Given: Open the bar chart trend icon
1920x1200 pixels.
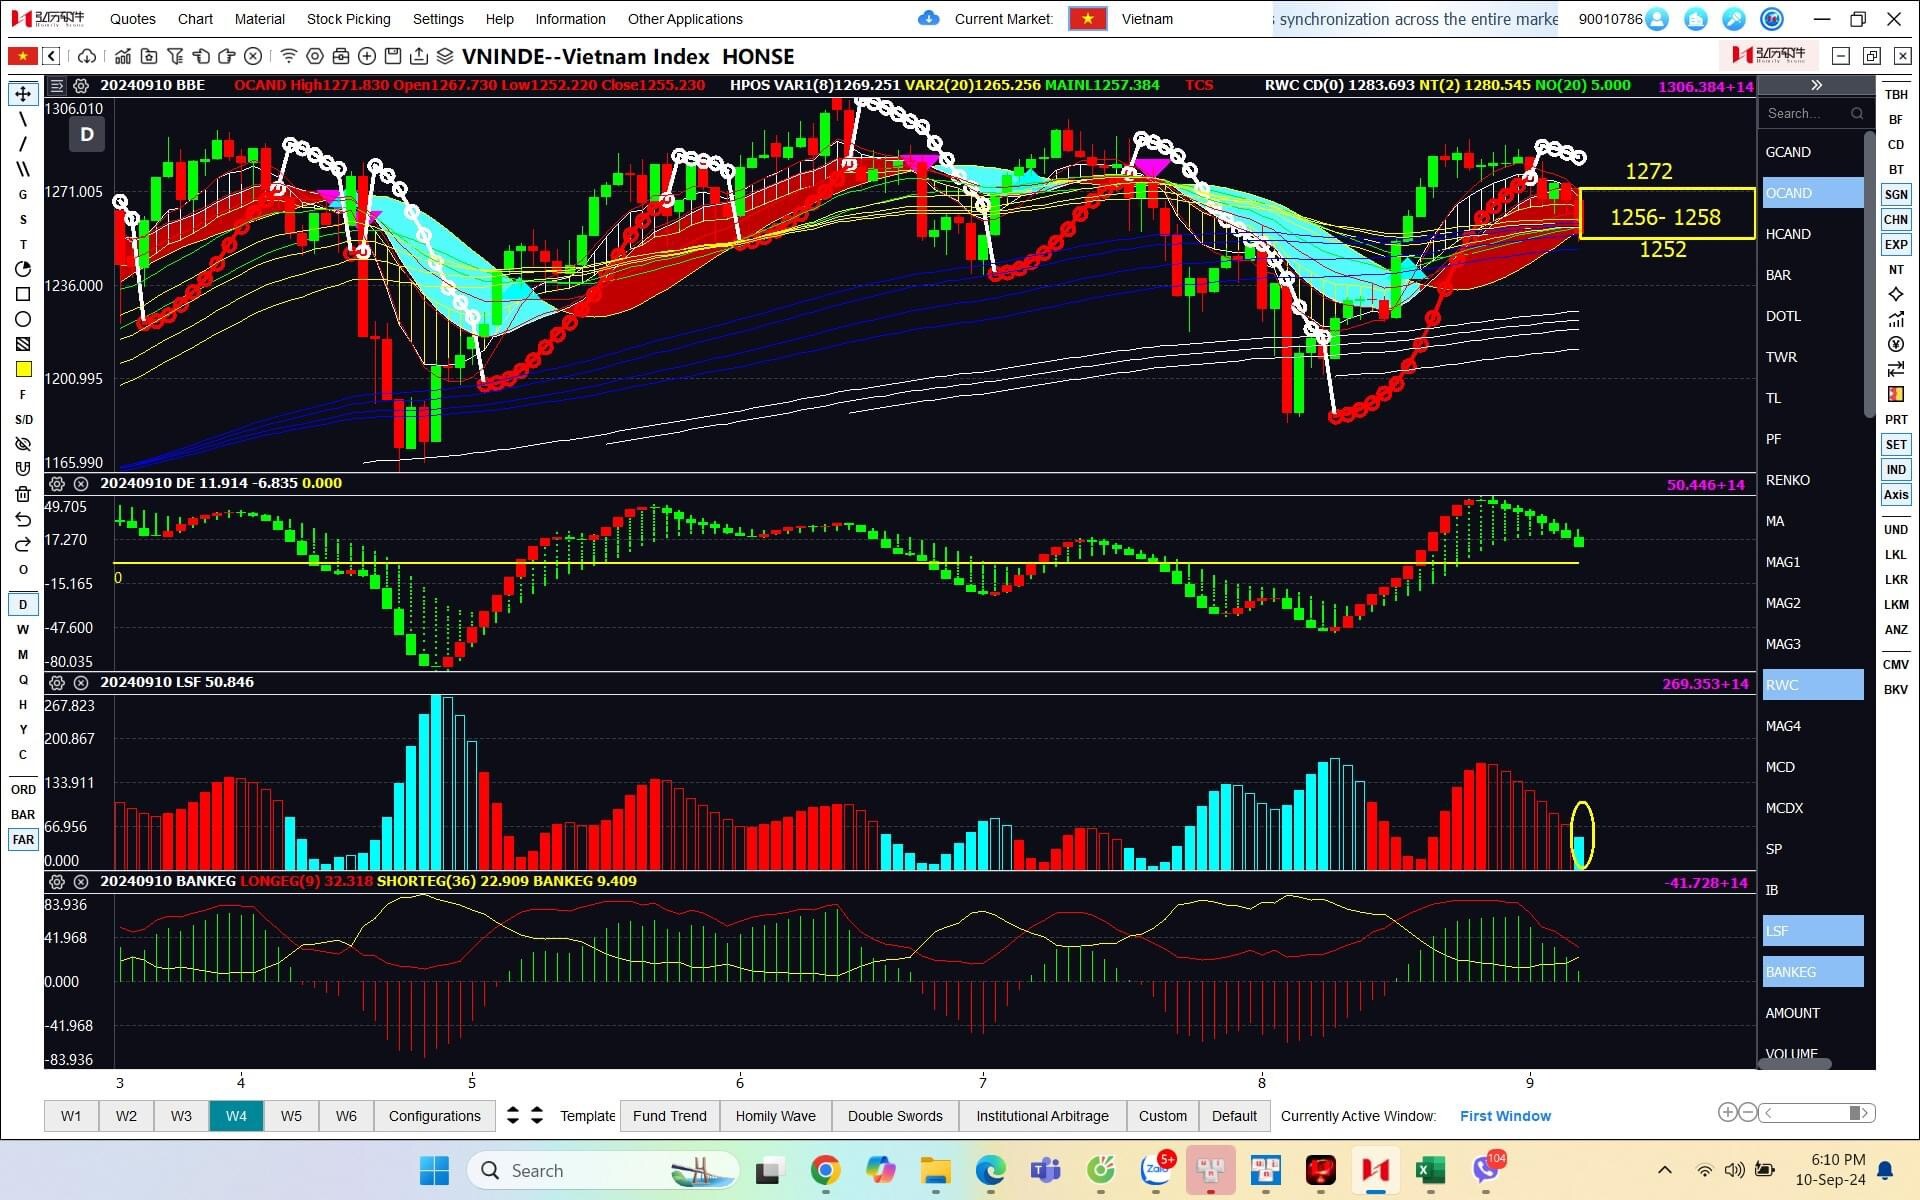Looking at the screenshot, I should tap(122, 56).
